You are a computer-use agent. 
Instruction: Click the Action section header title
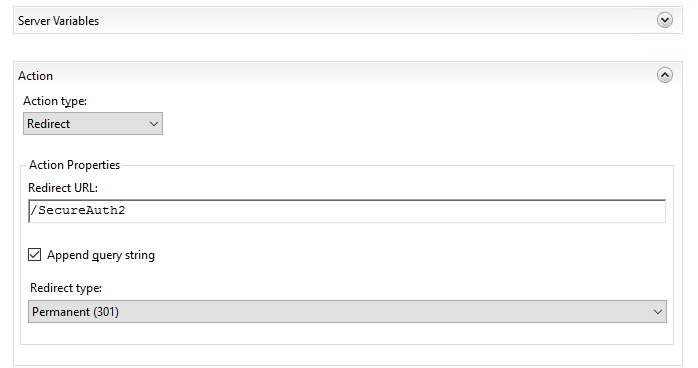[36, 76]
